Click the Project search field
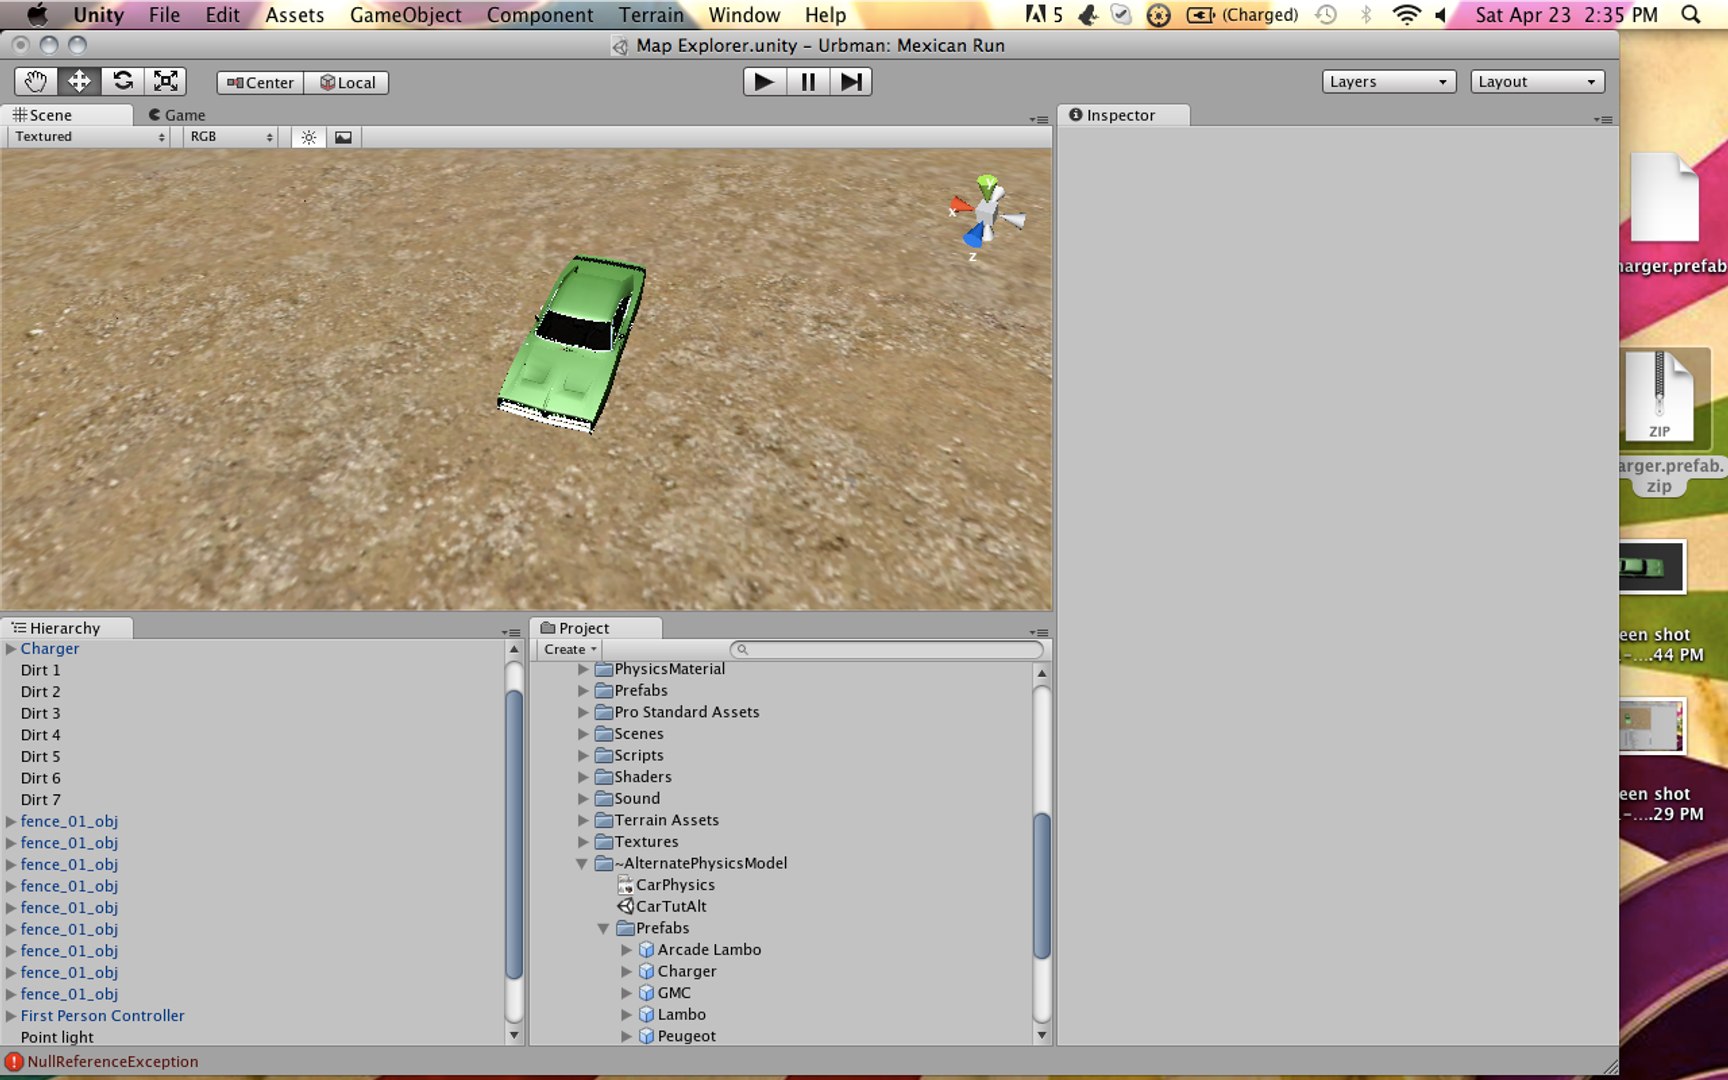Screen dimensions: 1728x1080 [x=887, y=650]
